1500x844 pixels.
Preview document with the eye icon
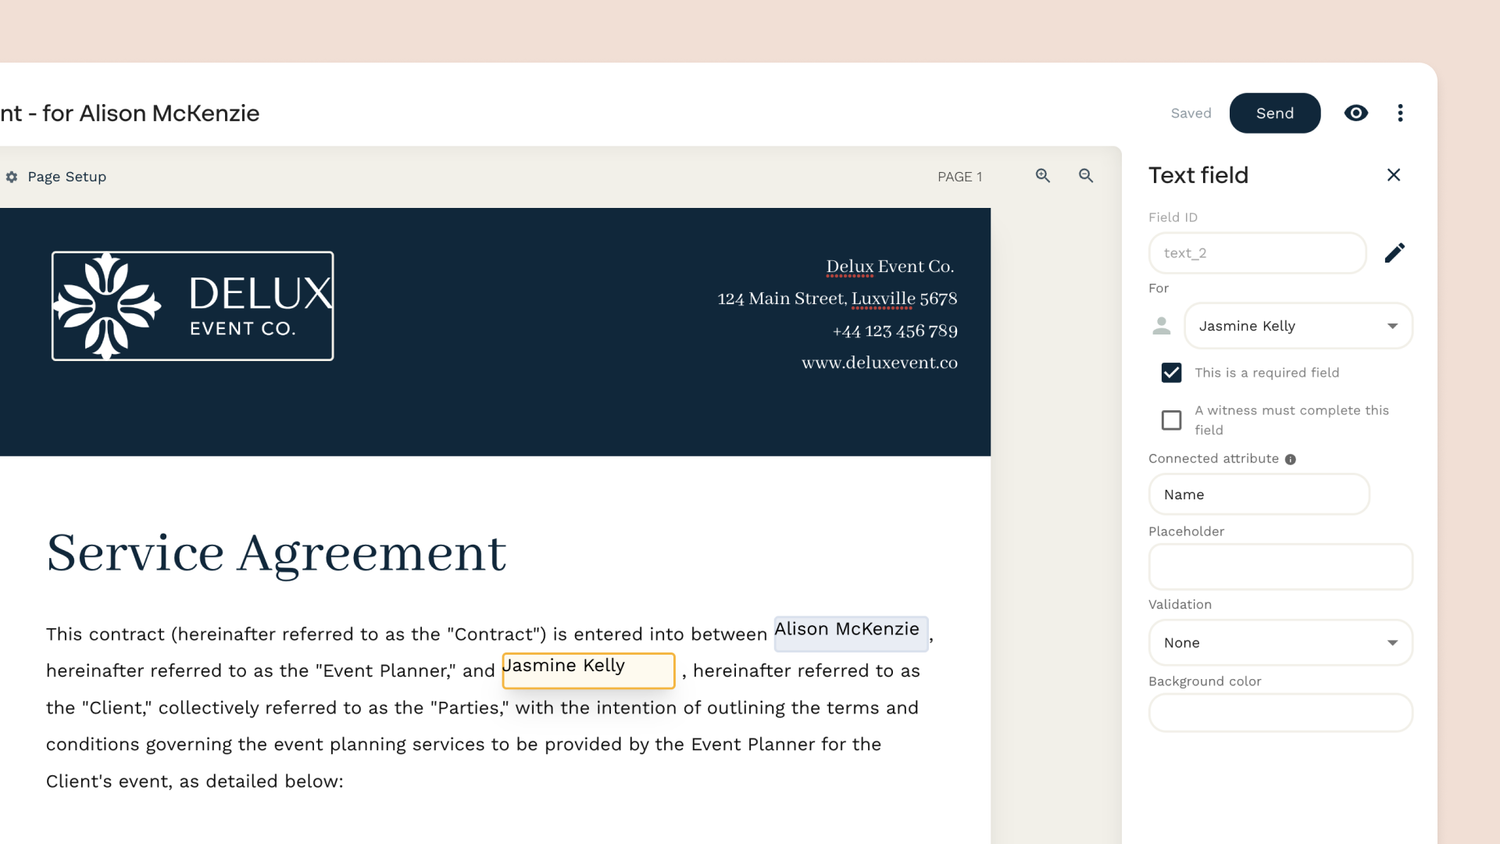point(1355,113)
